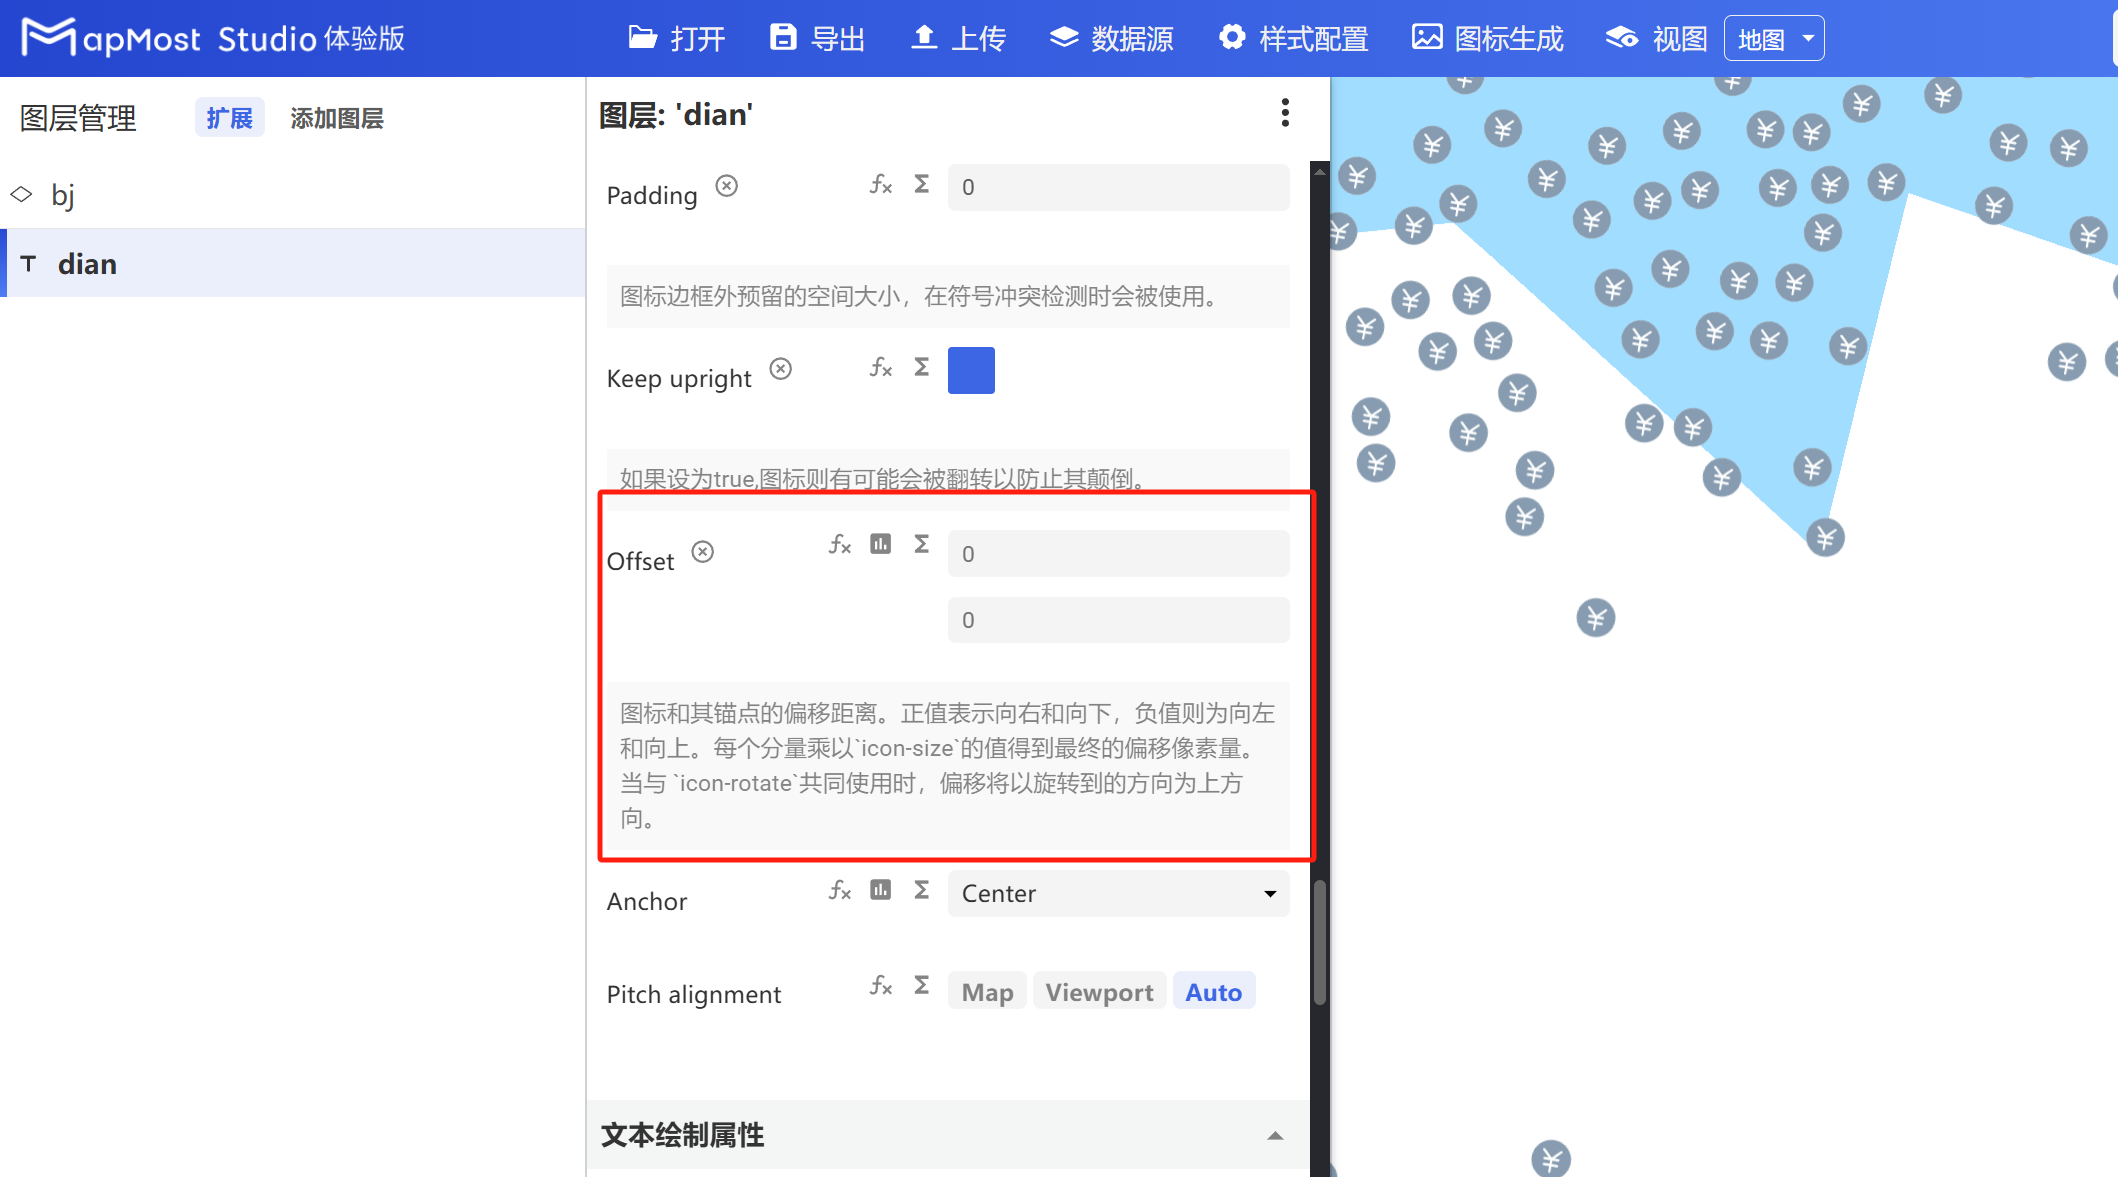Click the 添加图层 button
Viewport: 2118px width, 1177px height.
337,117
